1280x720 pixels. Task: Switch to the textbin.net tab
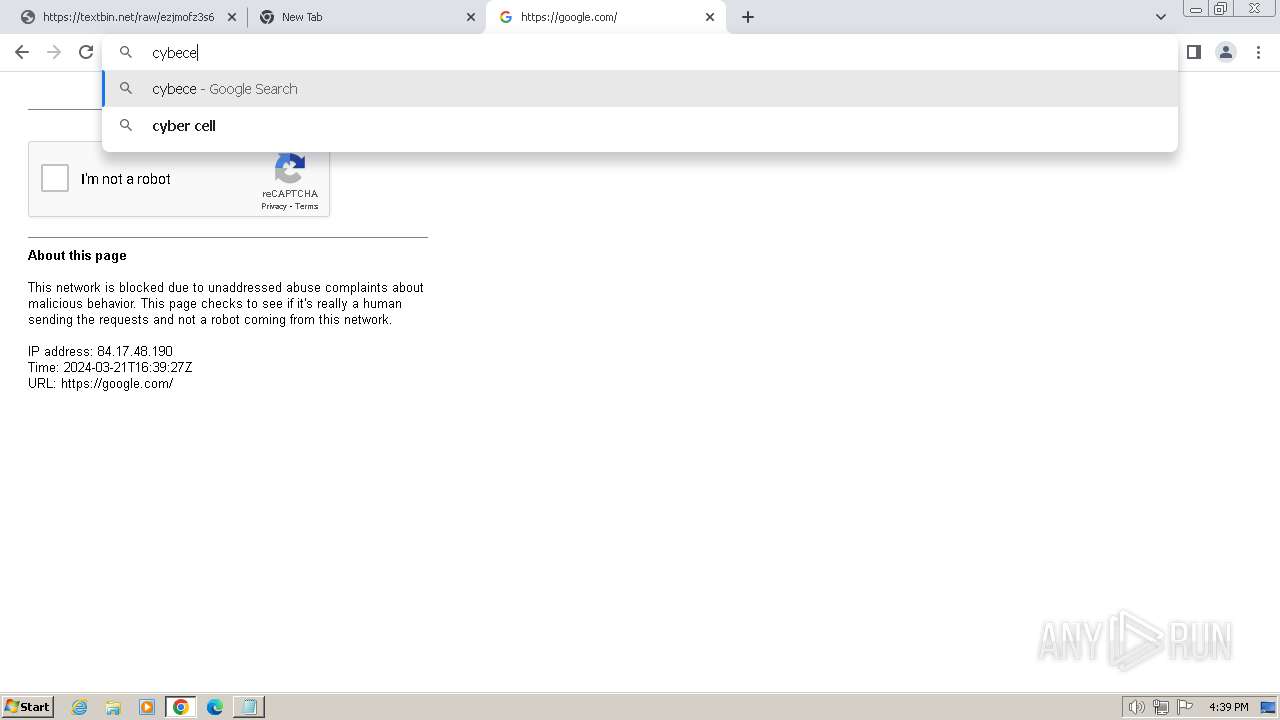(128, 17)
